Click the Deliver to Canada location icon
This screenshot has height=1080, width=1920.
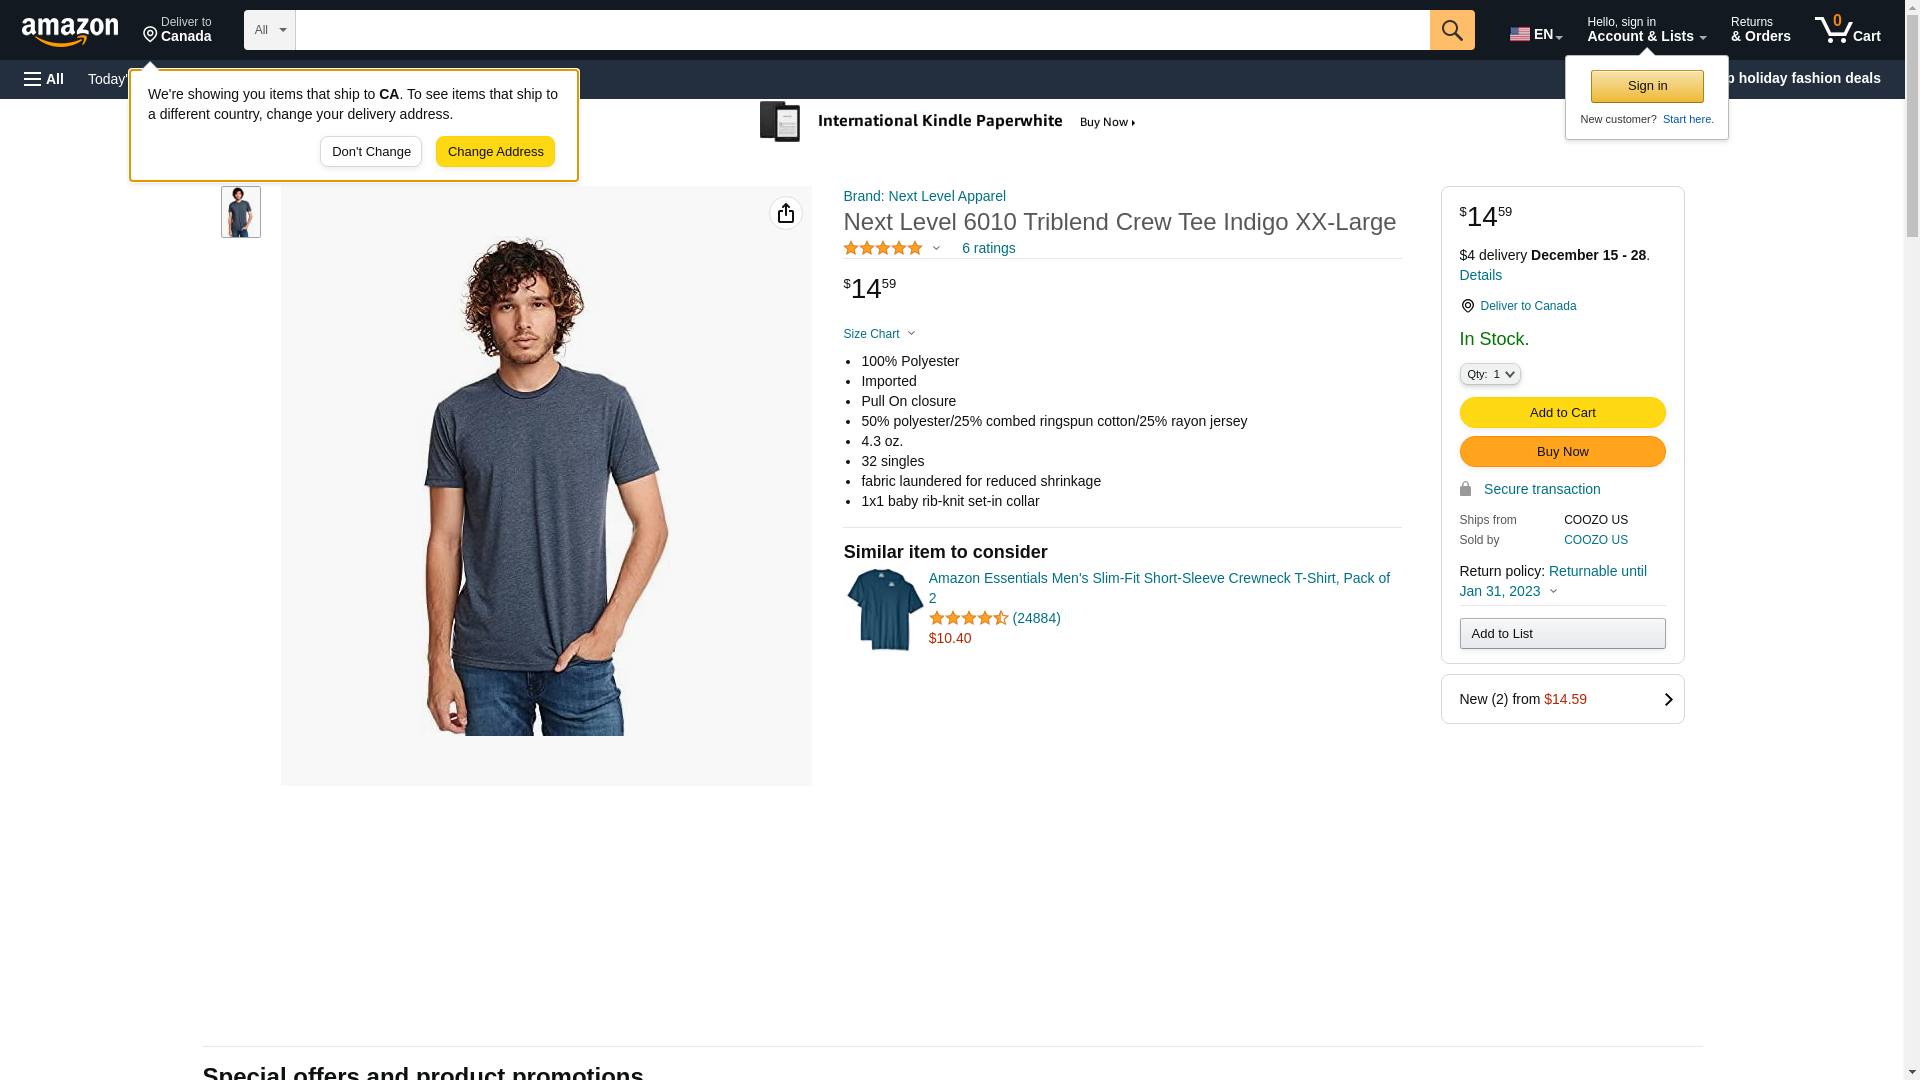(1467, 306)
